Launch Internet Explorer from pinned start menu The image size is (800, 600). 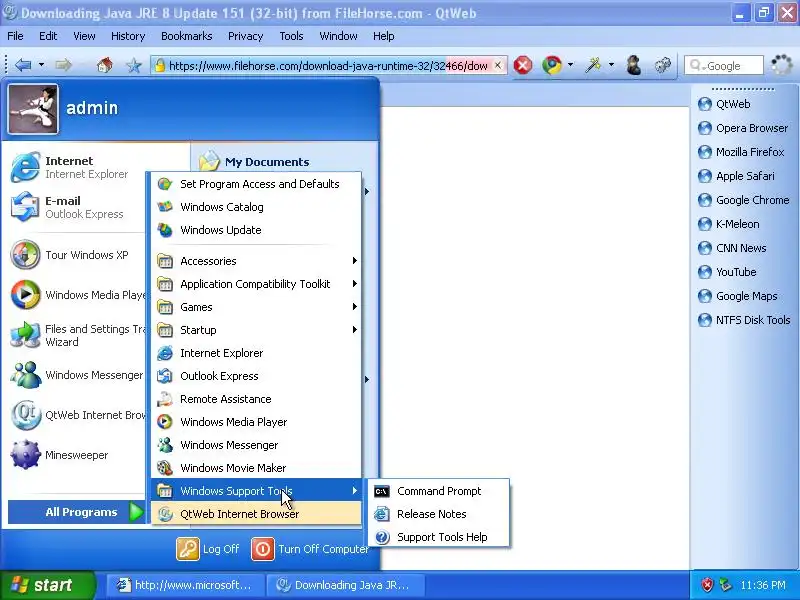(x=77, y=167)
